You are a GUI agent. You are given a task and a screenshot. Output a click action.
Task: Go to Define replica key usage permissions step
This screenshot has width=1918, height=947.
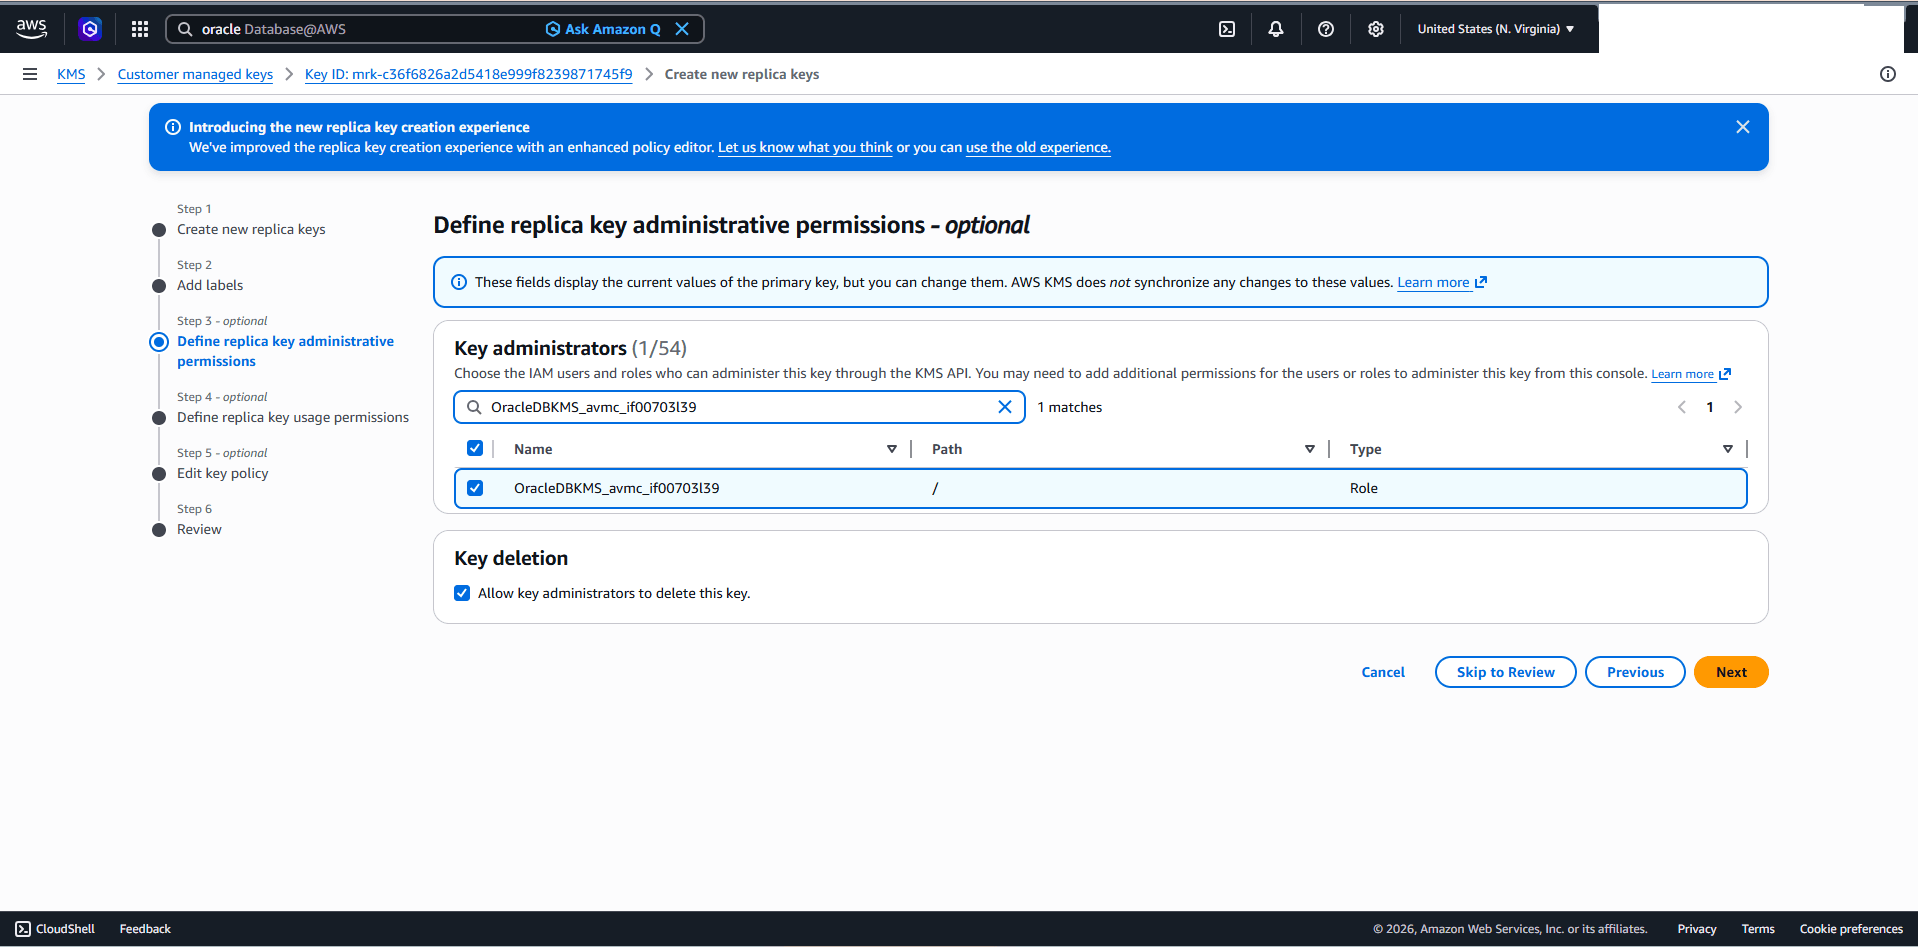pos(293,417)
